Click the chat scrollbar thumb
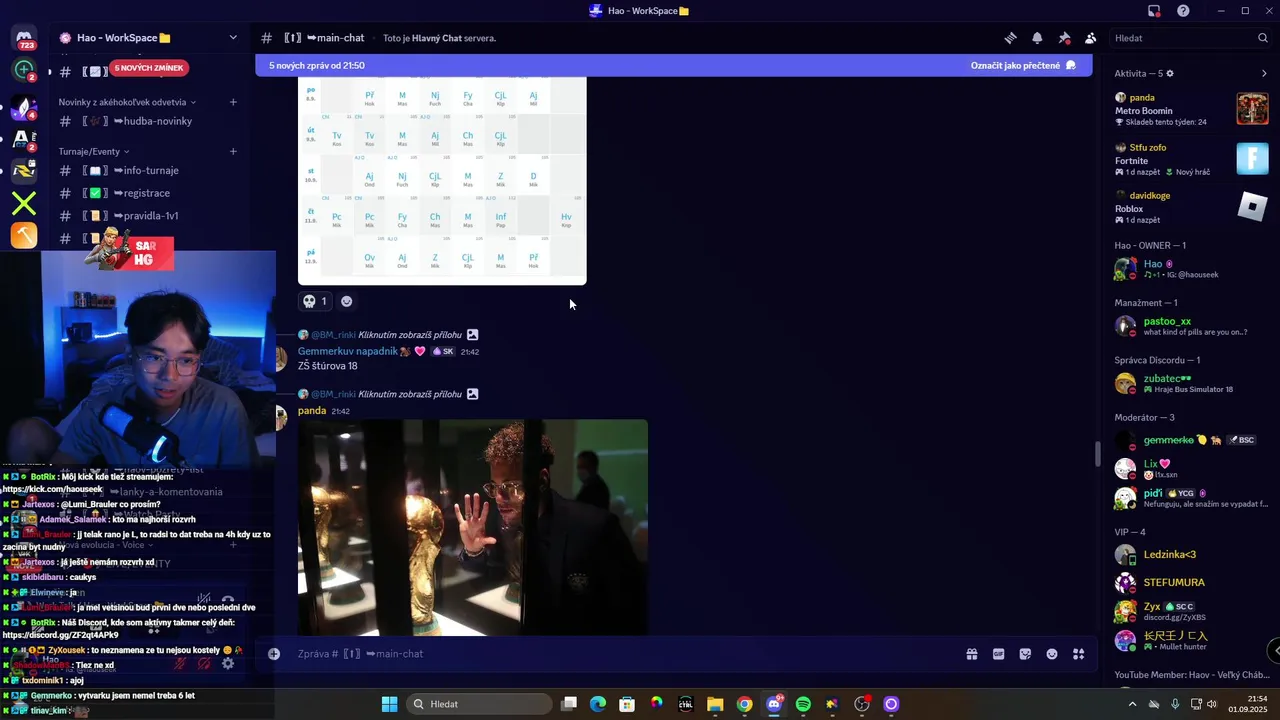The width and height of the screenshot is (1280, 720). 1097,454
